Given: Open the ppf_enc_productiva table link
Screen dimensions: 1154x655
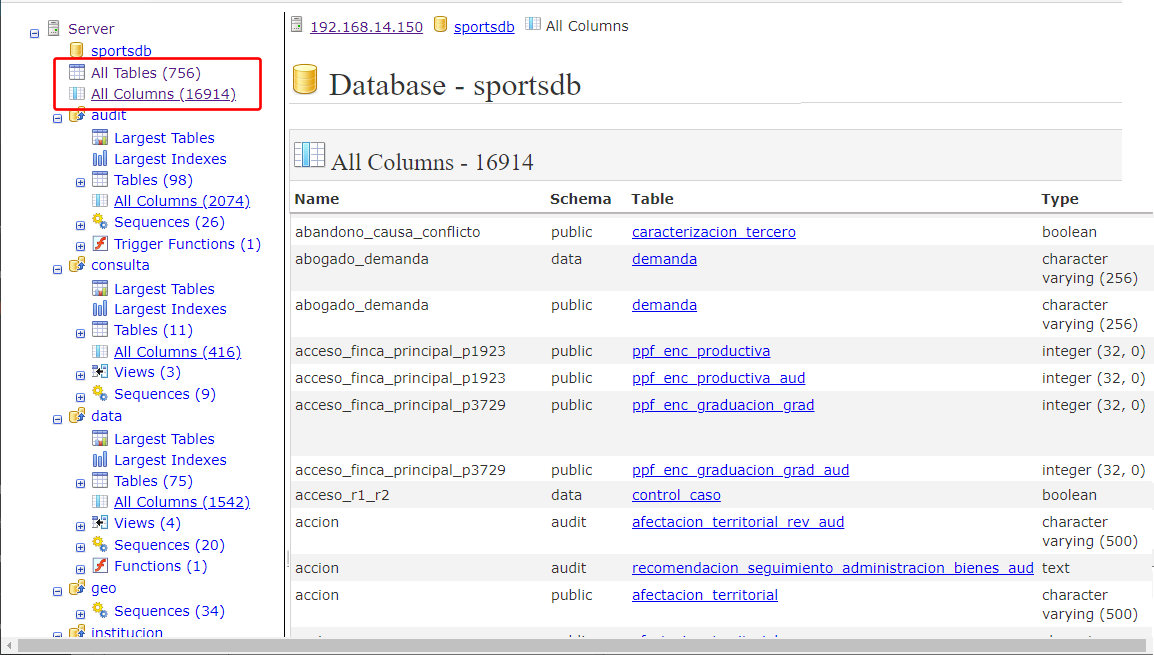Looking at the screenshot, I should [700, 351].
